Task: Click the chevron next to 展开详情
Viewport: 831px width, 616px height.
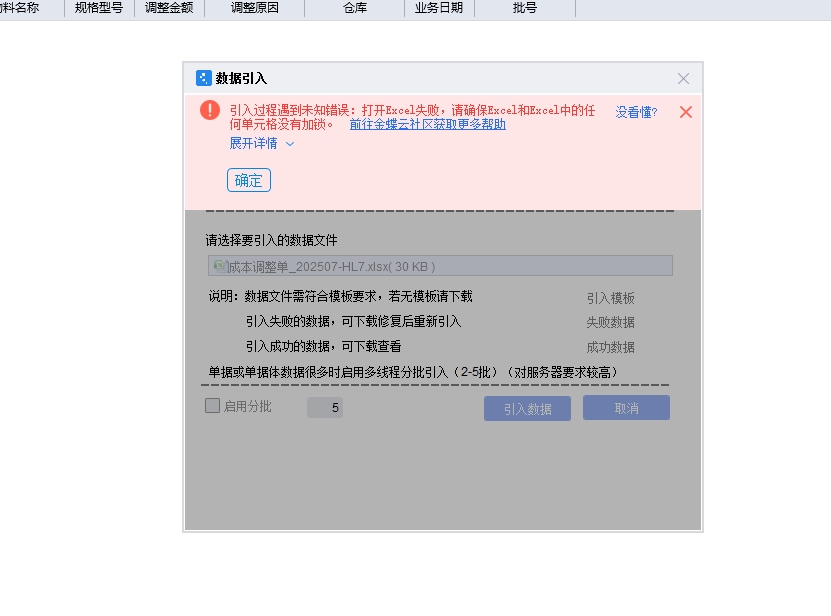Action: click(x=290, y=144)
